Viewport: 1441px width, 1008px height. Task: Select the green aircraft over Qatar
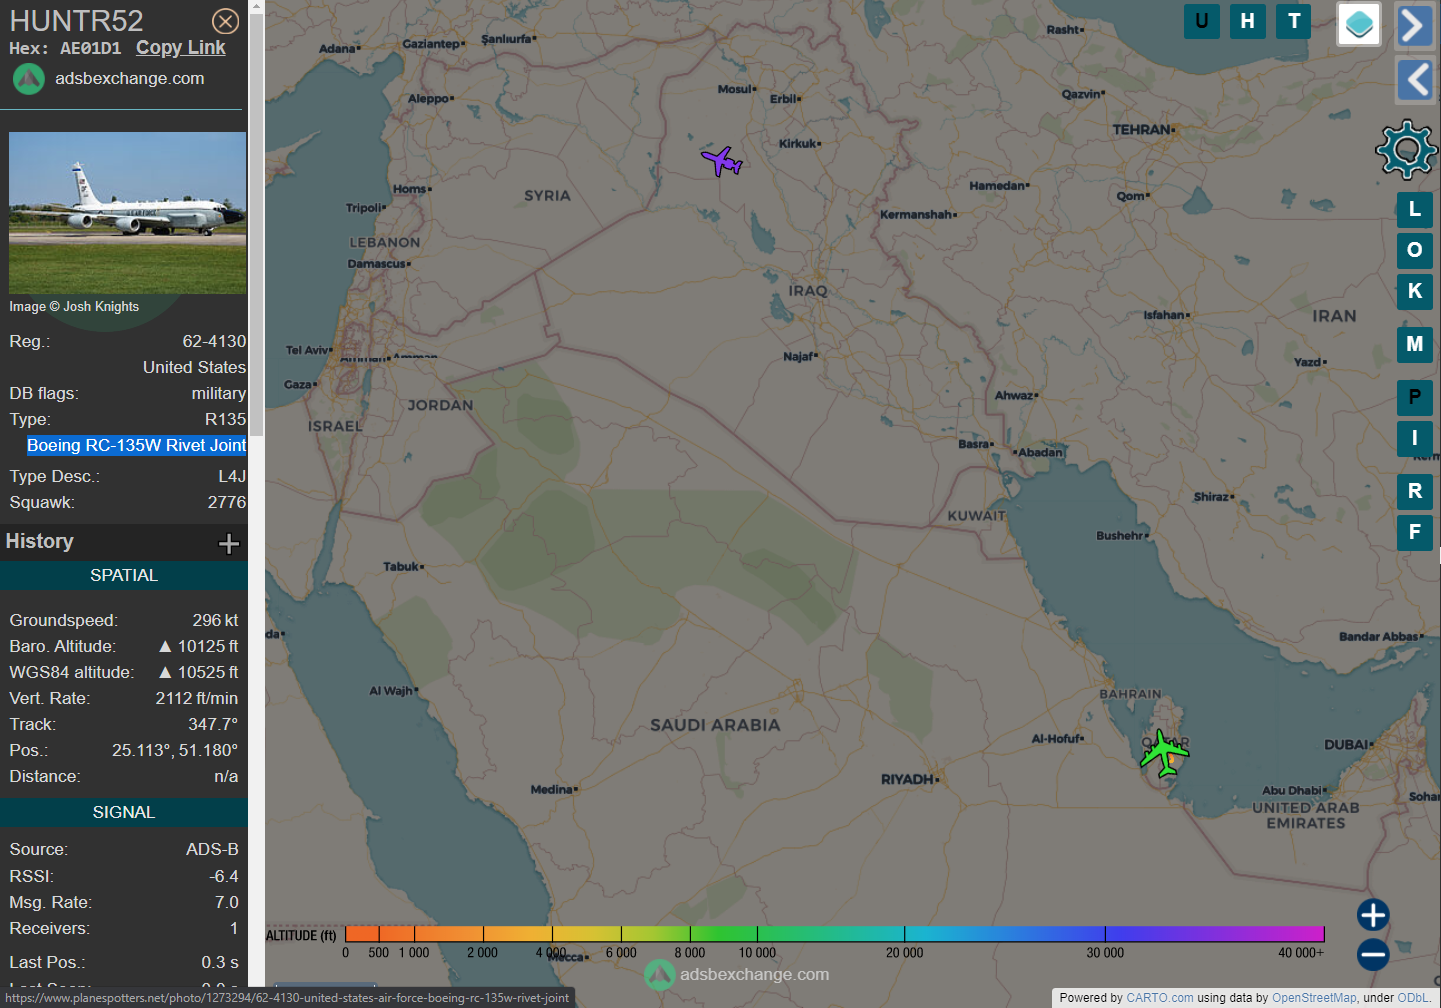(x=1164, y=753)
